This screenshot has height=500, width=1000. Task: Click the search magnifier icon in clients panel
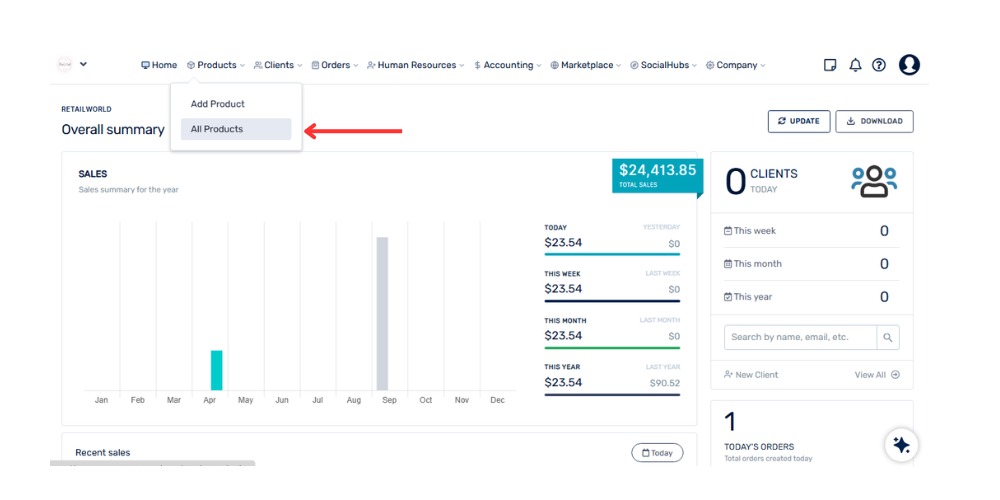(888, 337)
